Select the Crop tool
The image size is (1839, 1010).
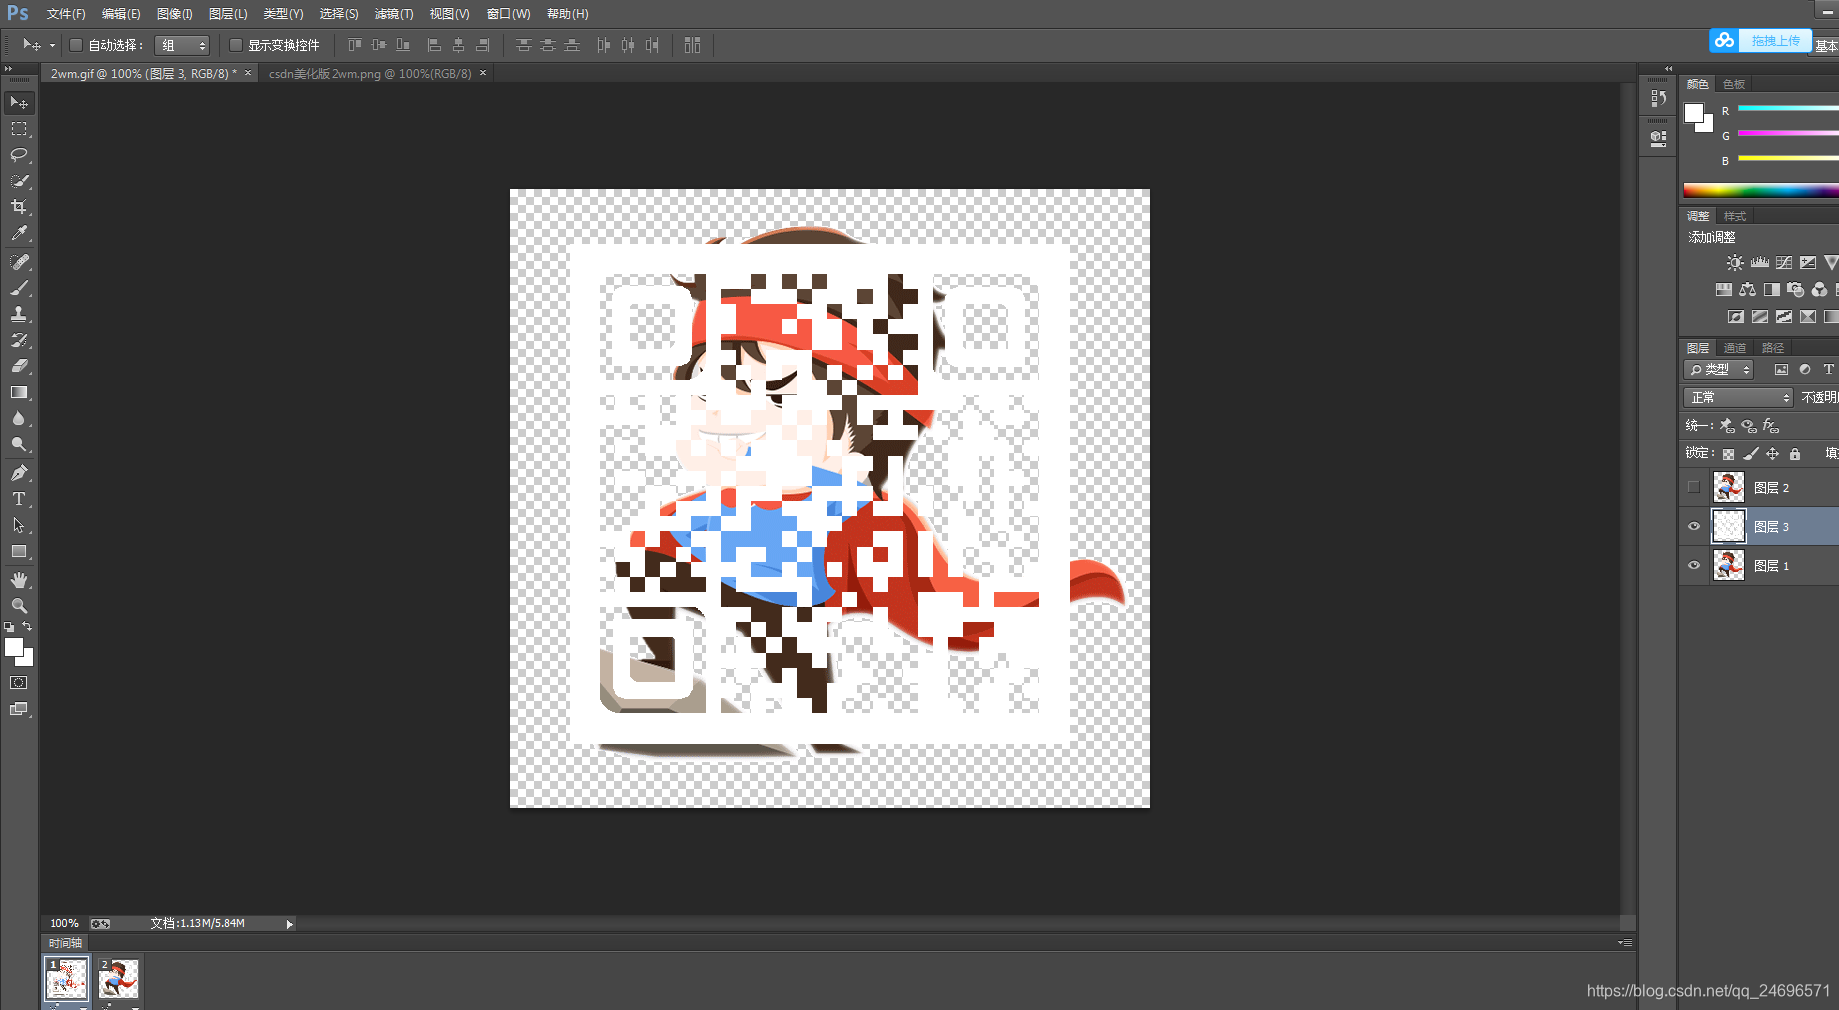click(x=19, y=207)
